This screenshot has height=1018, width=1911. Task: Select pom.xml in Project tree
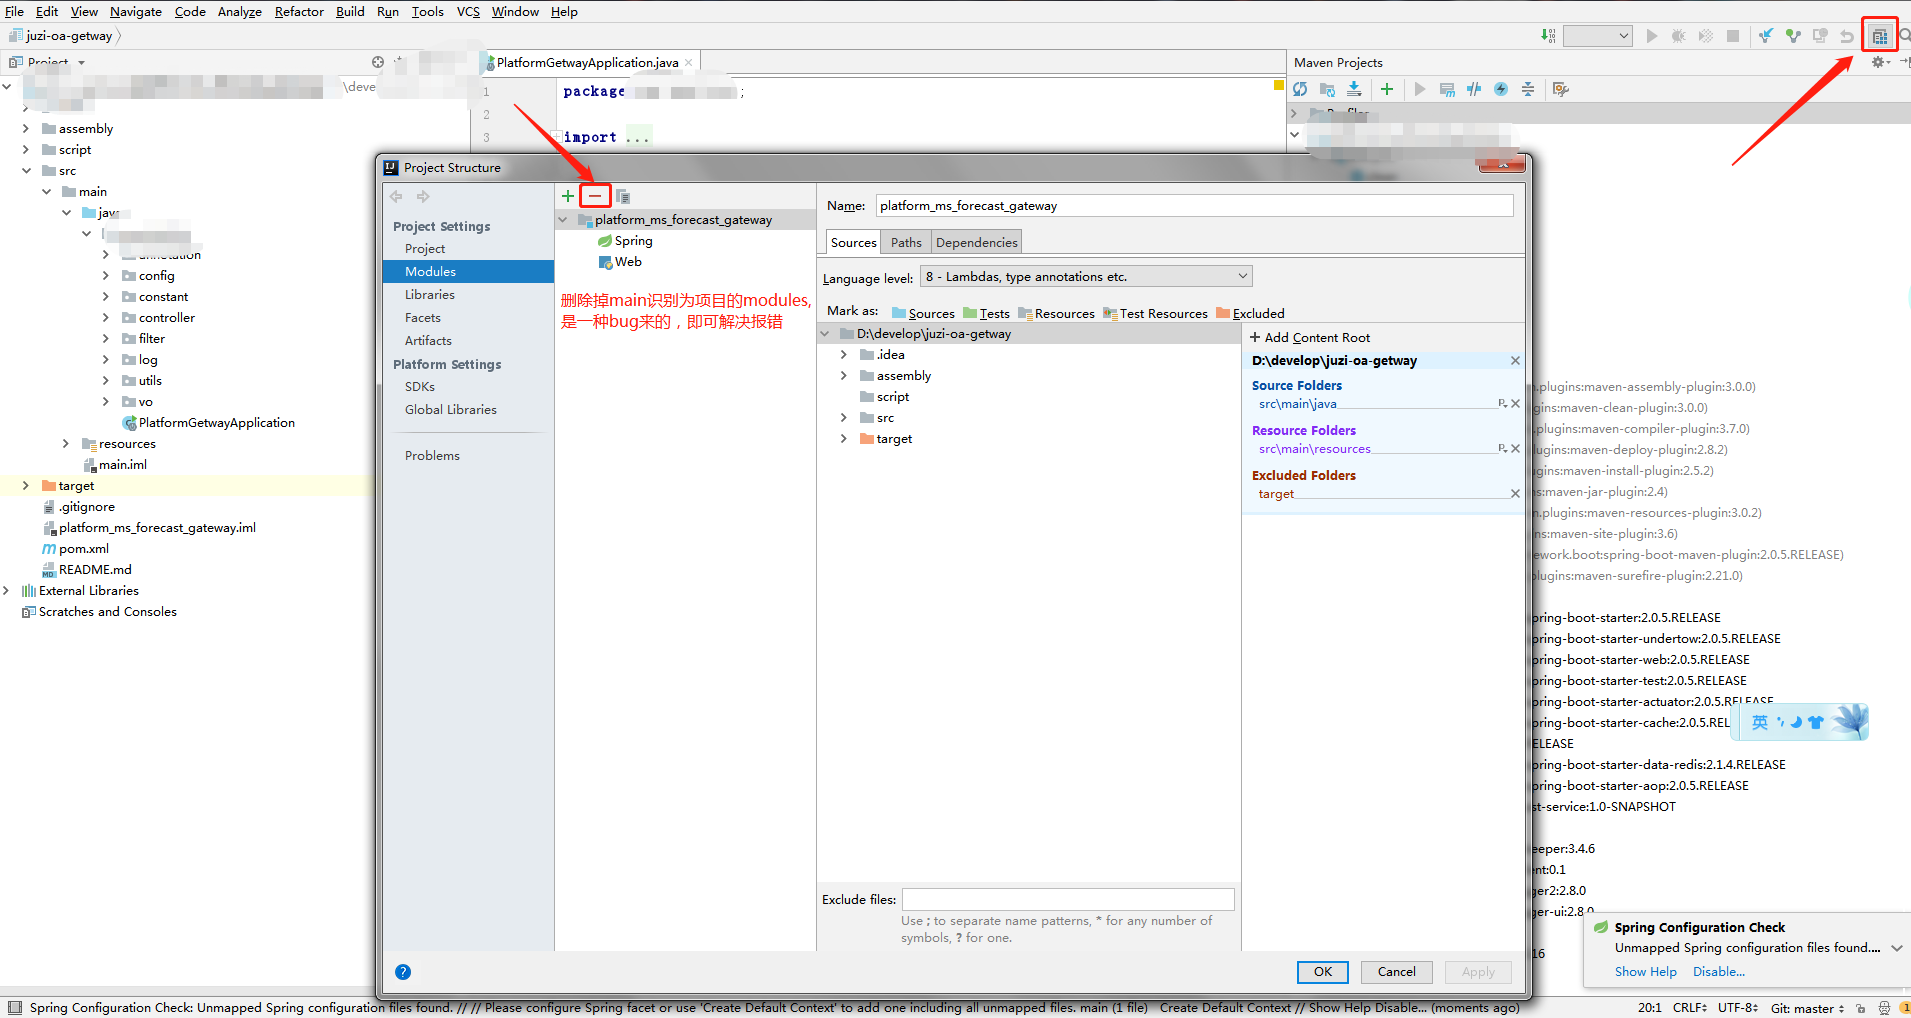point(75,549)
